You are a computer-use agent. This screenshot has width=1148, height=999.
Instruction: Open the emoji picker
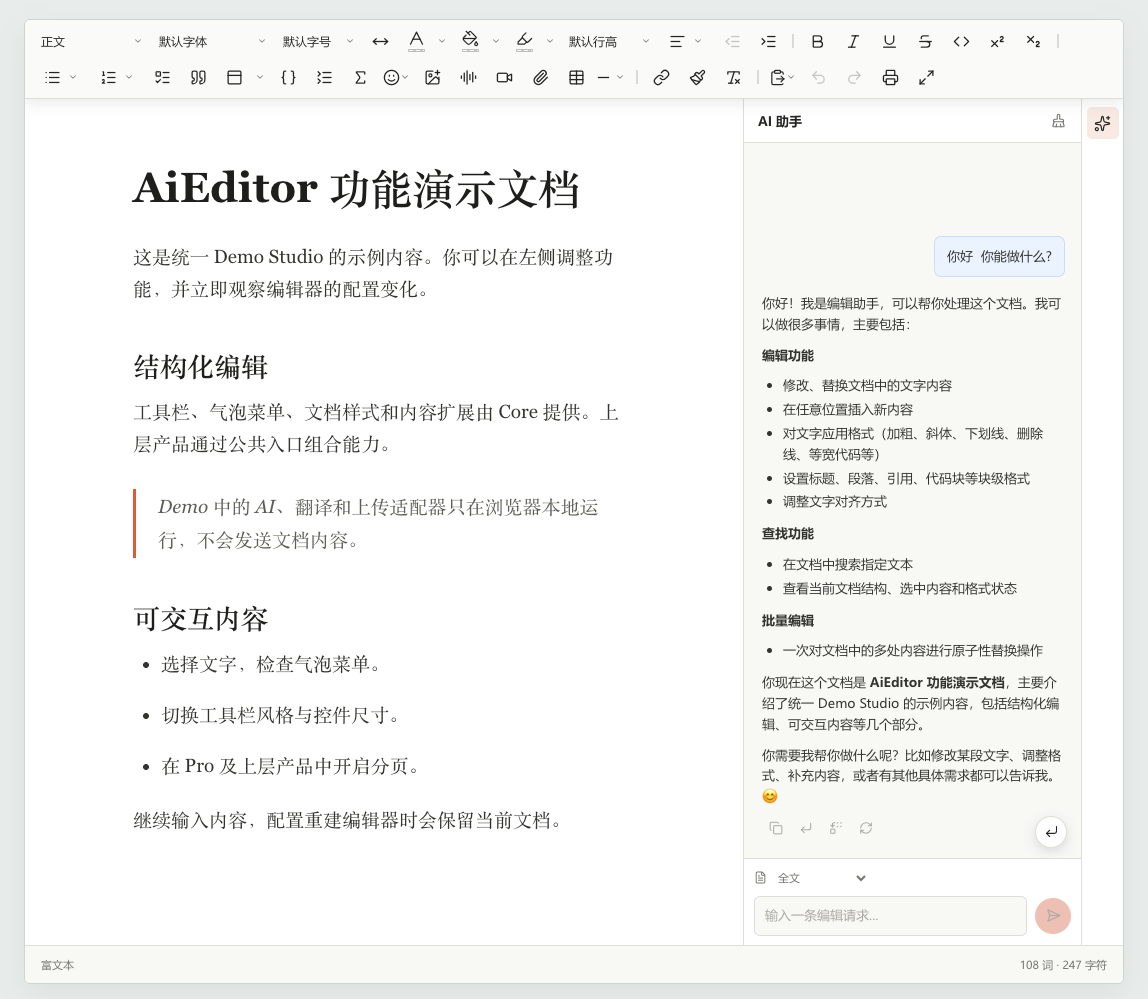392,78
